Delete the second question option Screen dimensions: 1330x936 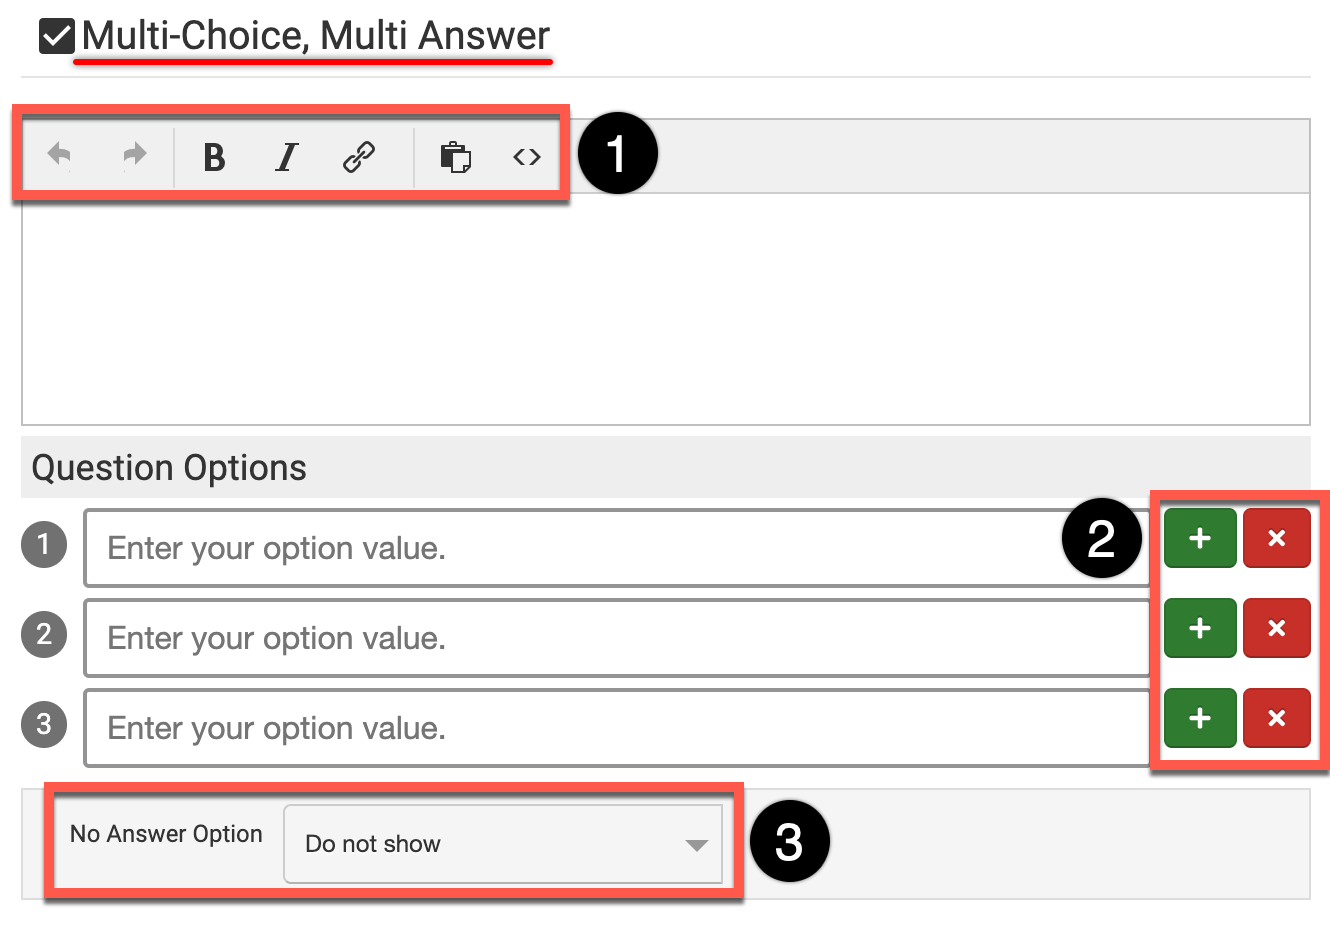[x=1276, y=628]
